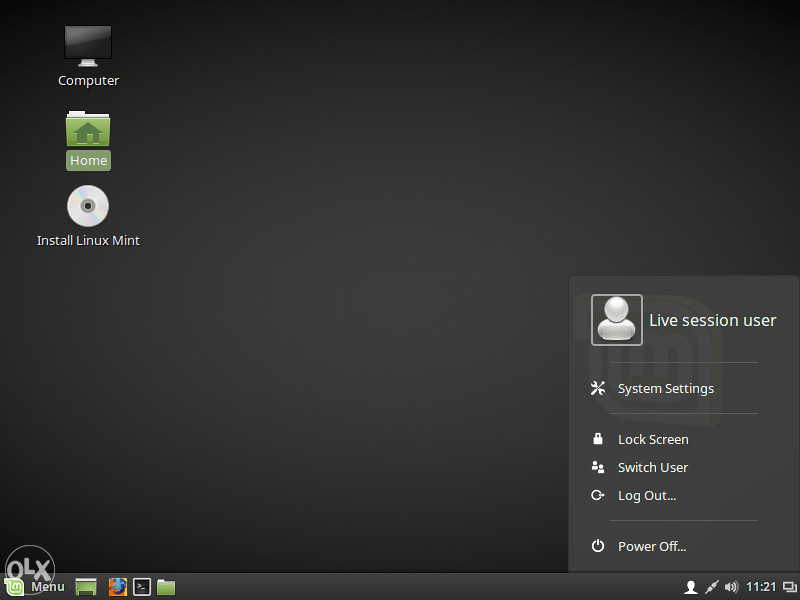Launch Firefox from the panel
Image resolution: width=800 pixels, height=600 pixels.
[117, 587]
